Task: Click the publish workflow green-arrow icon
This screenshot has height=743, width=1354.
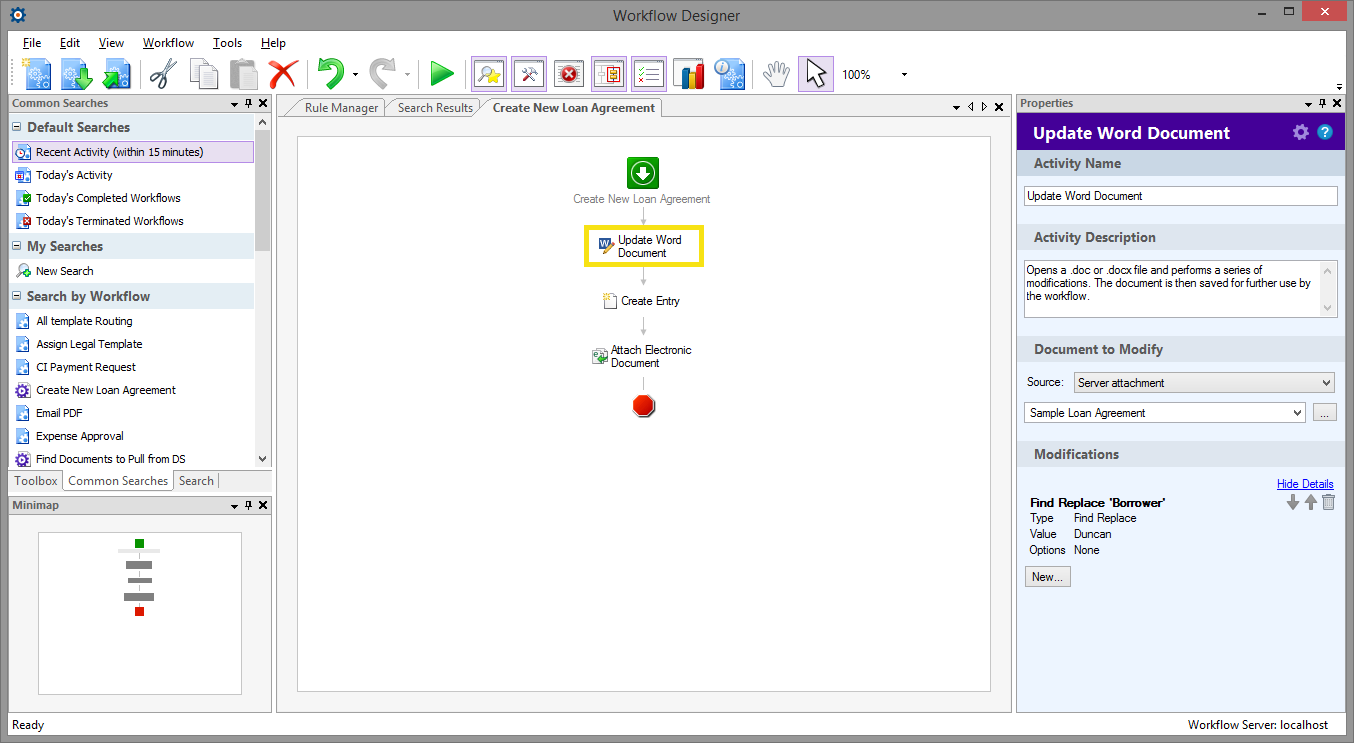Action: click(117, 74)
